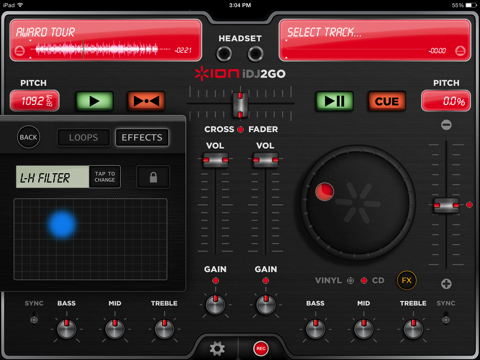The image size is (480, 360).
Task: Toggle play/pause on the right deck
Action: [x=335, y=101]
